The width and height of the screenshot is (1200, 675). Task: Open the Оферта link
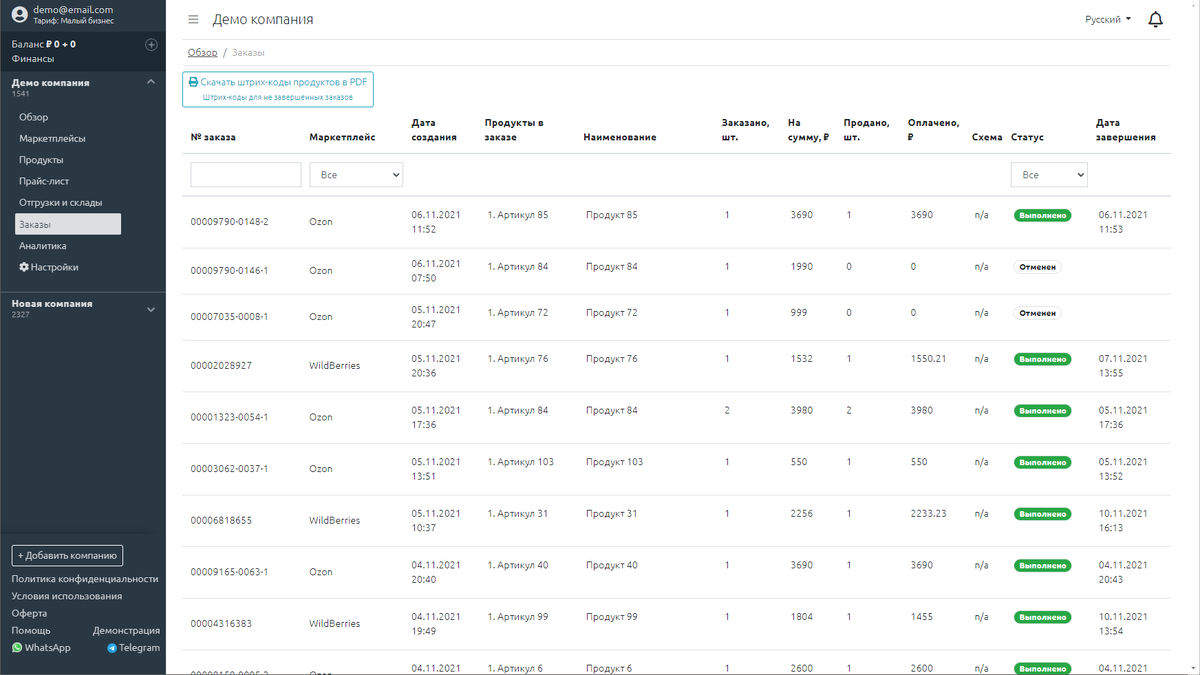[29, 613]
